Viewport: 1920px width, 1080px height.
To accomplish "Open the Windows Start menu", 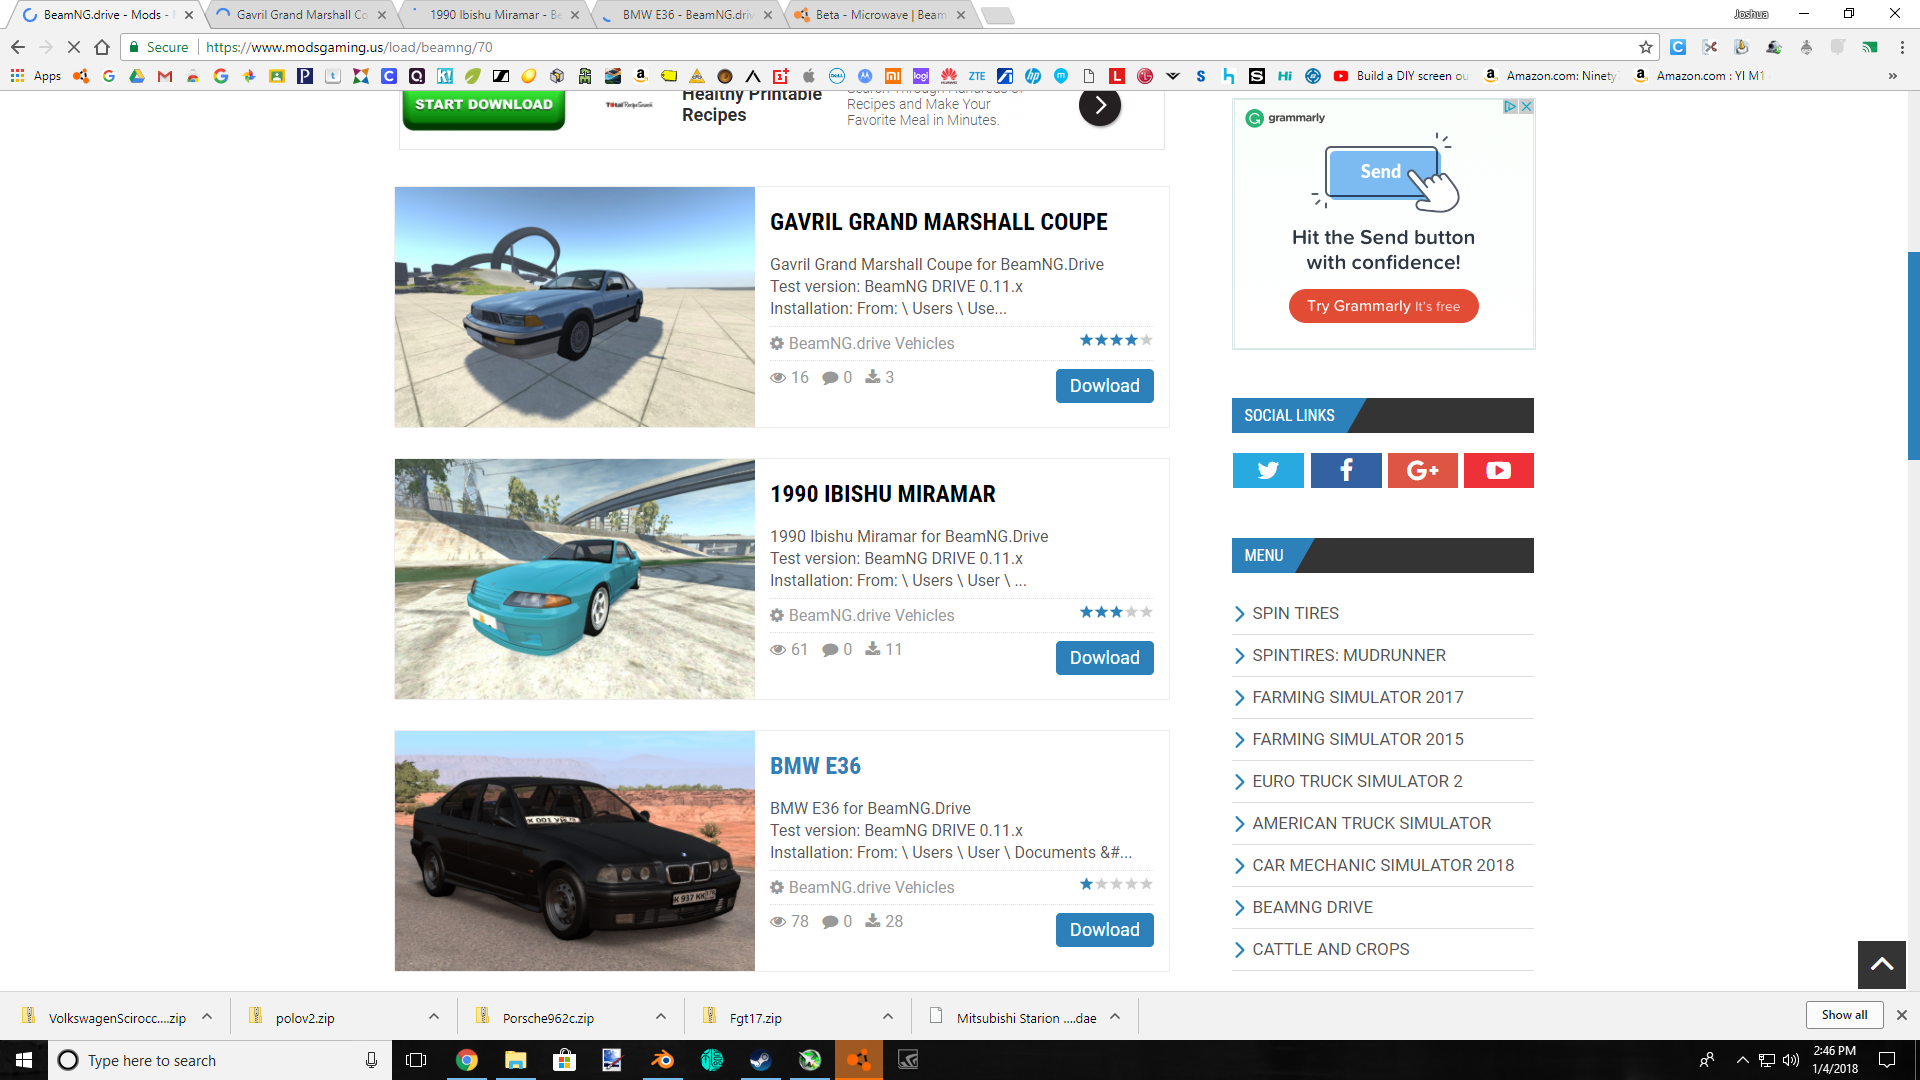I will pyautogui.click(x=24, y=1060).
